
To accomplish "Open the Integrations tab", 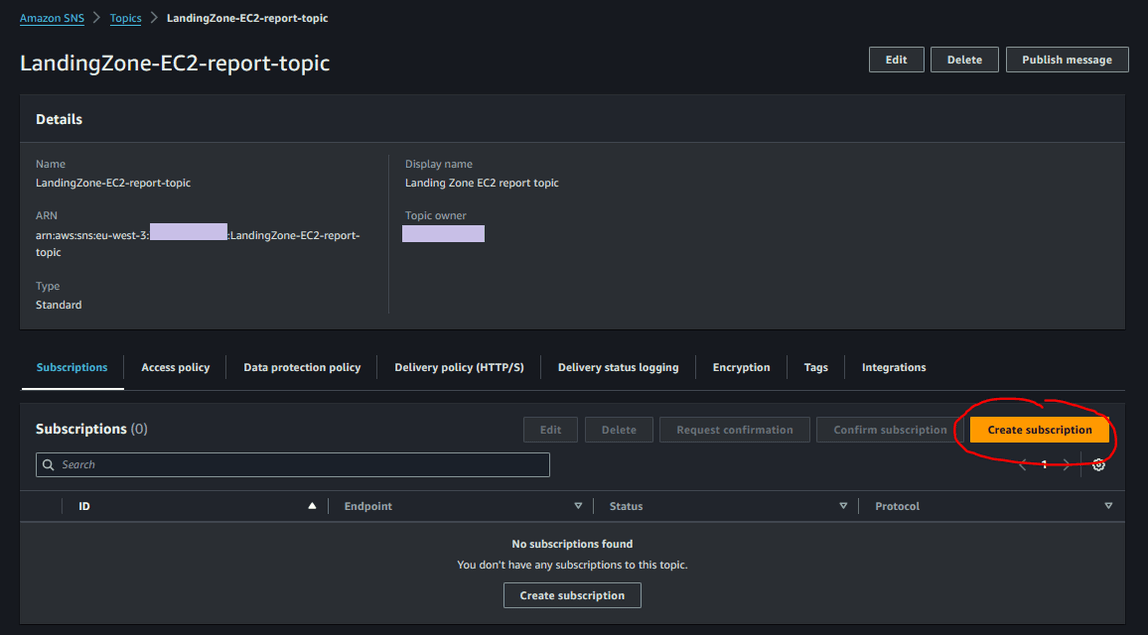I will [893, 367].
